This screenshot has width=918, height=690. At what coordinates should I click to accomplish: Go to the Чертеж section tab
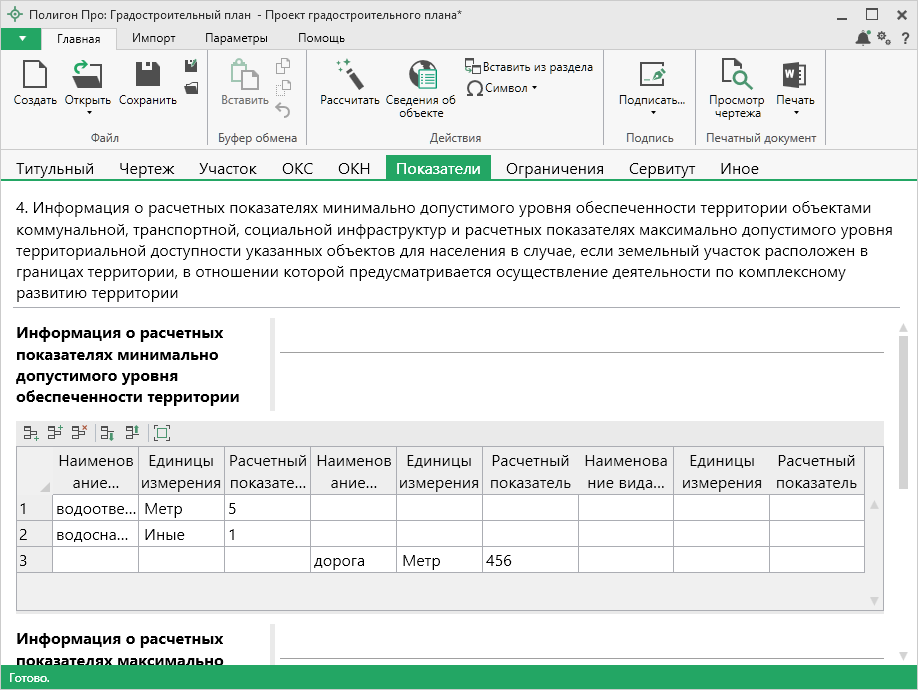point(146,168)
